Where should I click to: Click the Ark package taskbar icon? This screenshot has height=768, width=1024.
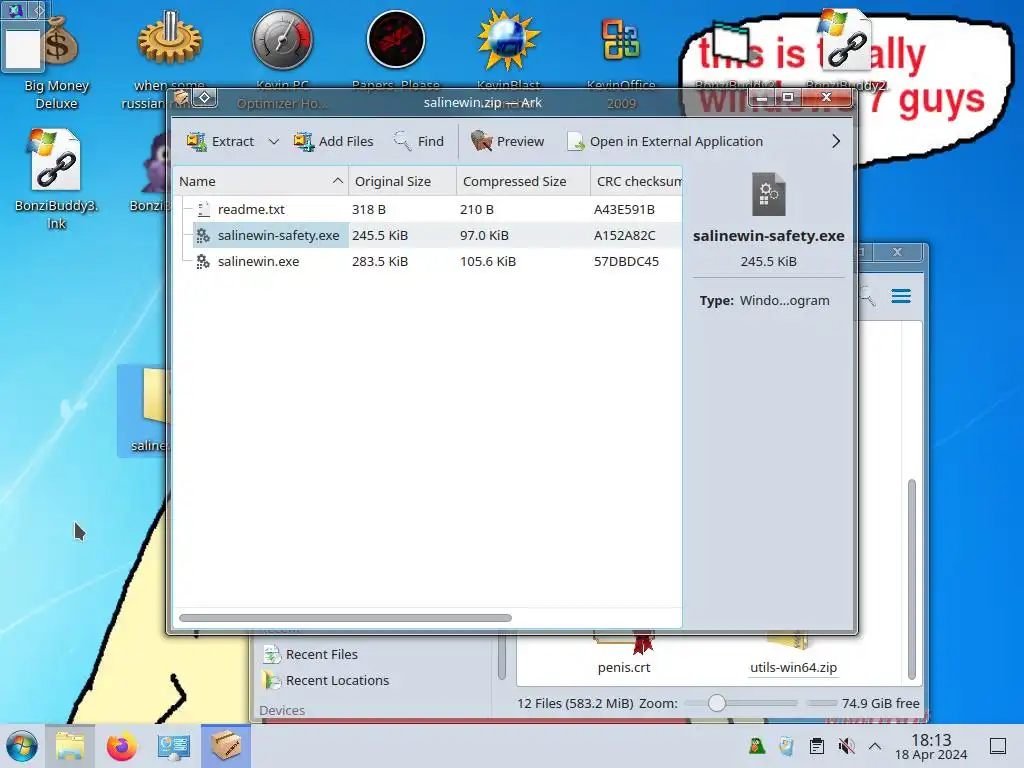coord(226,746)
